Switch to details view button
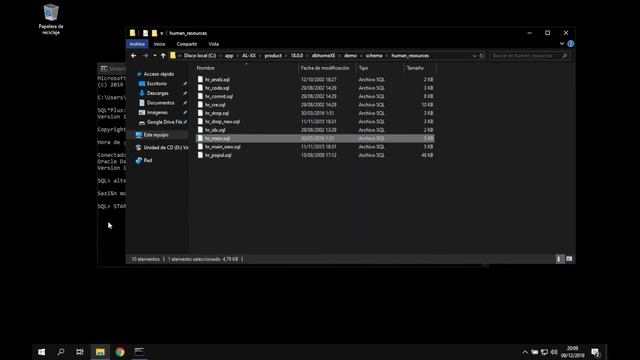 tap(560, 259)
